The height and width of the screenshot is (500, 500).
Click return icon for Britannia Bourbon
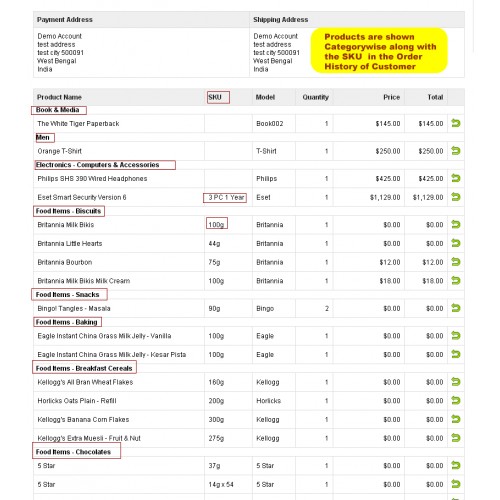[456, 262]
